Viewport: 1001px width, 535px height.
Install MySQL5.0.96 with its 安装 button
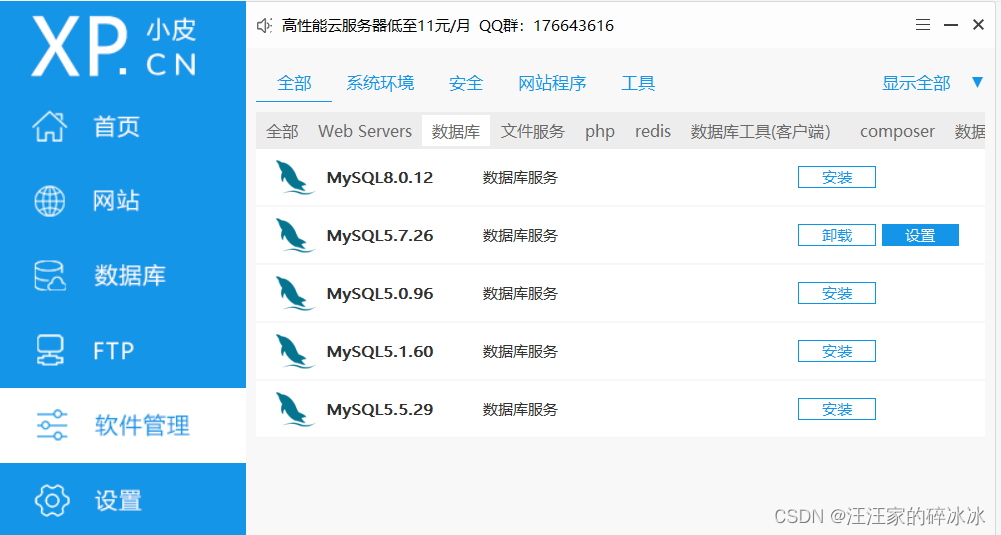click(x=837, y=294)
